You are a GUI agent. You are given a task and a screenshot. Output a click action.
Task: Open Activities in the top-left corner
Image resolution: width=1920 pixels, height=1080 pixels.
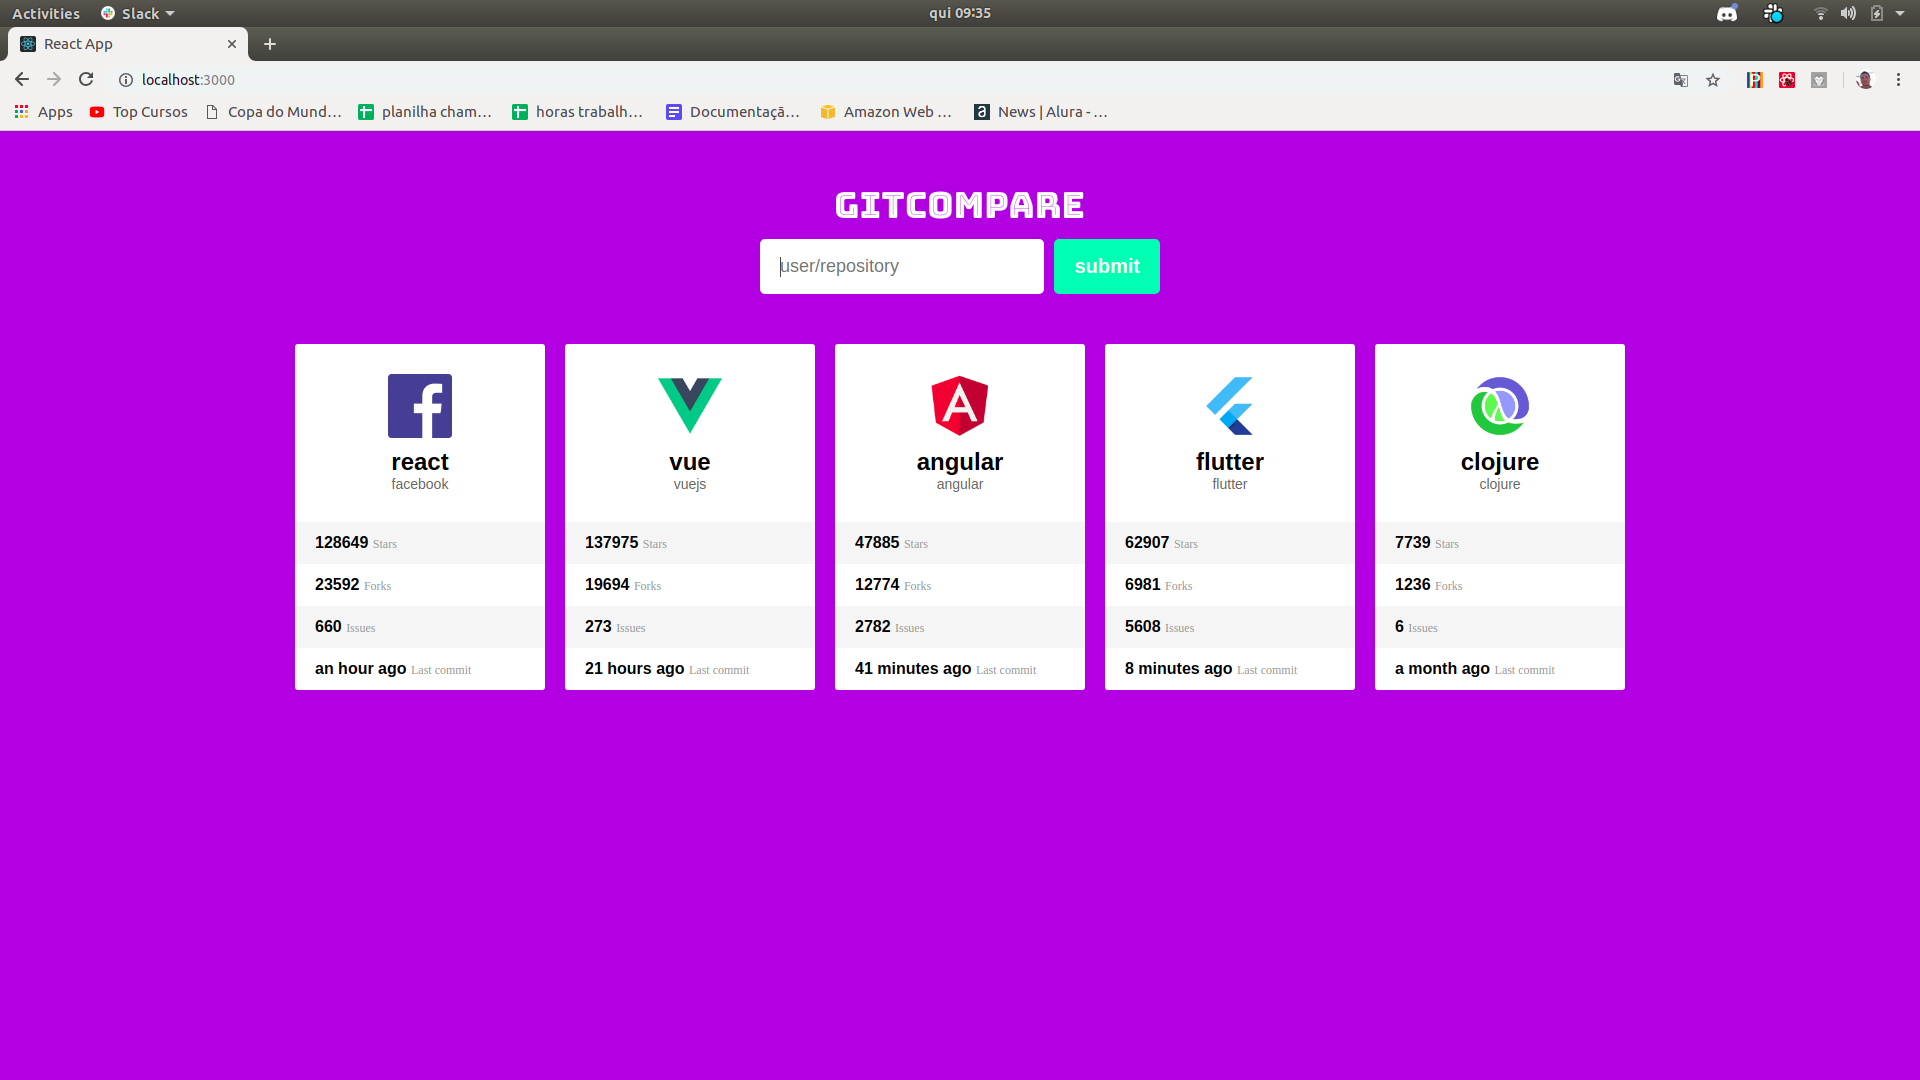coord(46,13)
